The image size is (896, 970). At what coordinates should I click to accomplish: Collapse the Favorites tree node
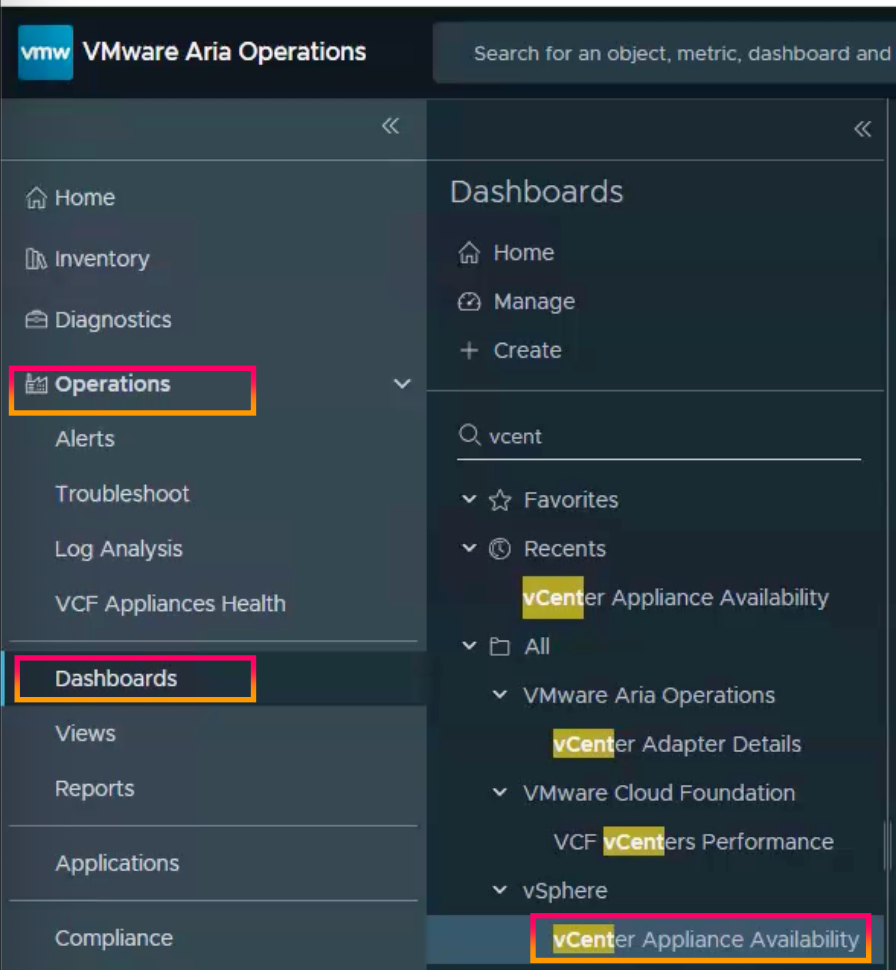tap(469, 499)
